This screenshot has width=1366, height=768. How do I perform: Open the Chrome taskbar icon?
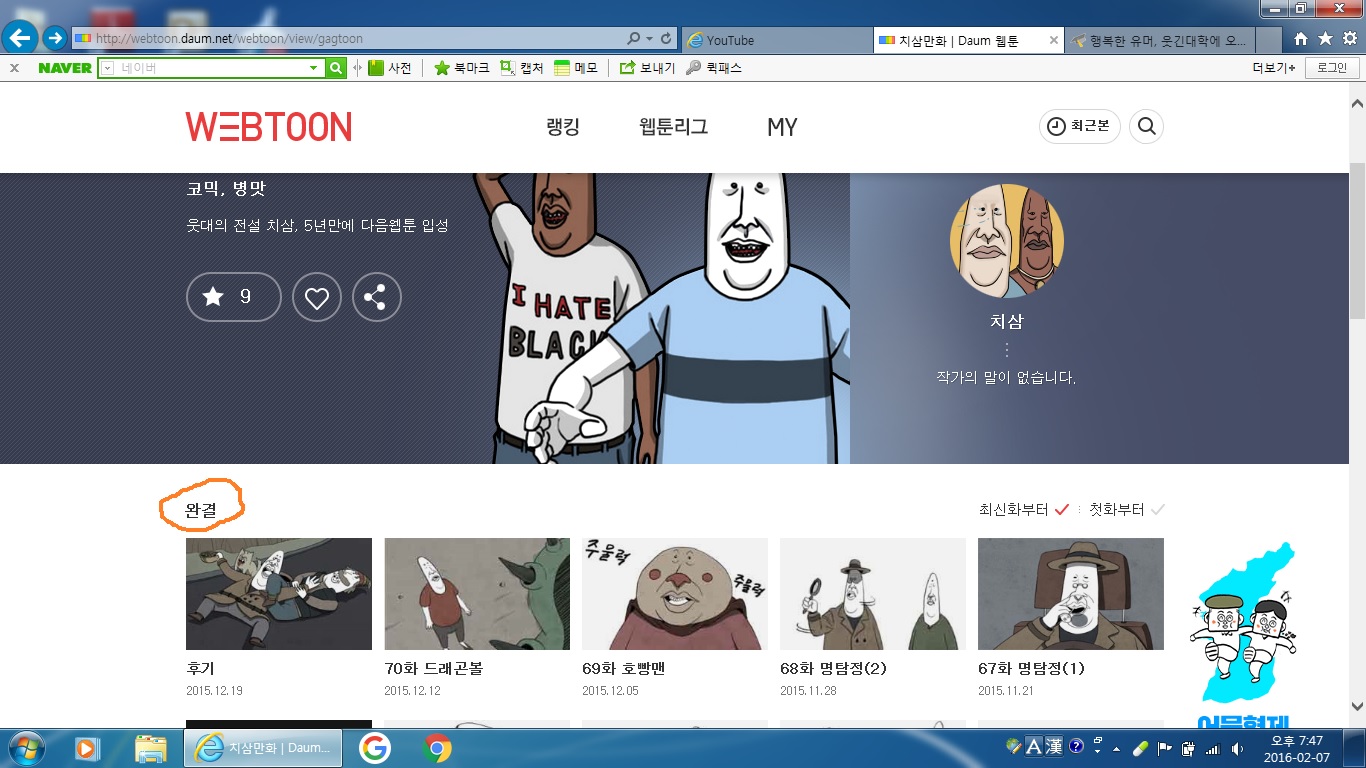[x=437, y=748]
